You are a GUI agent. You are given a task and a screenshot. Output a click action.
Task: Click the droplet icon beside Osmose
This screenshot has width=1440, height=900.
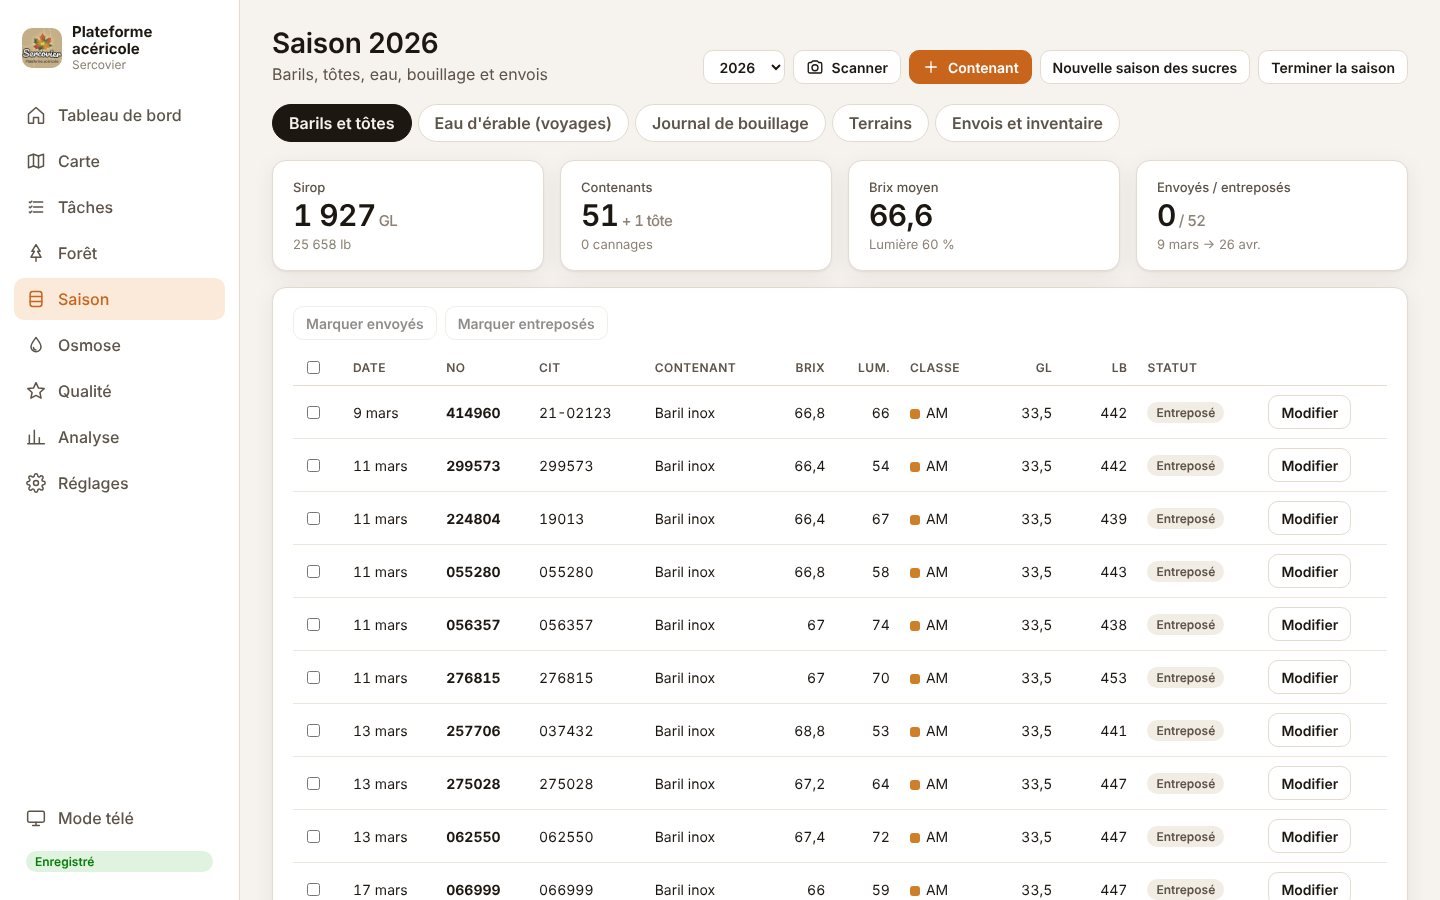(x=36, y=345)
